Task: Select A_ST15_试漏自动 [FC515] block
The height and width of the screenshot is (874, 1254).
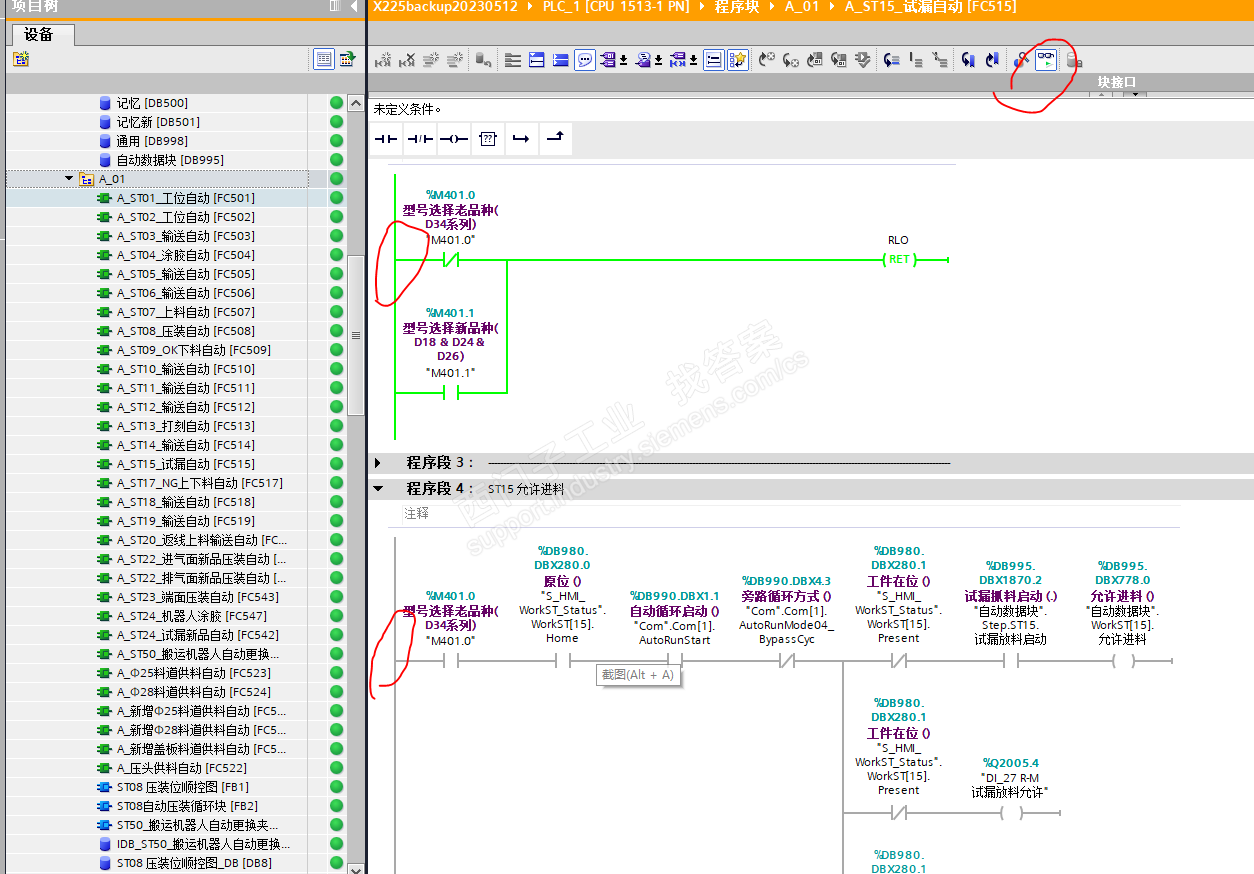Action: (185, 464)
